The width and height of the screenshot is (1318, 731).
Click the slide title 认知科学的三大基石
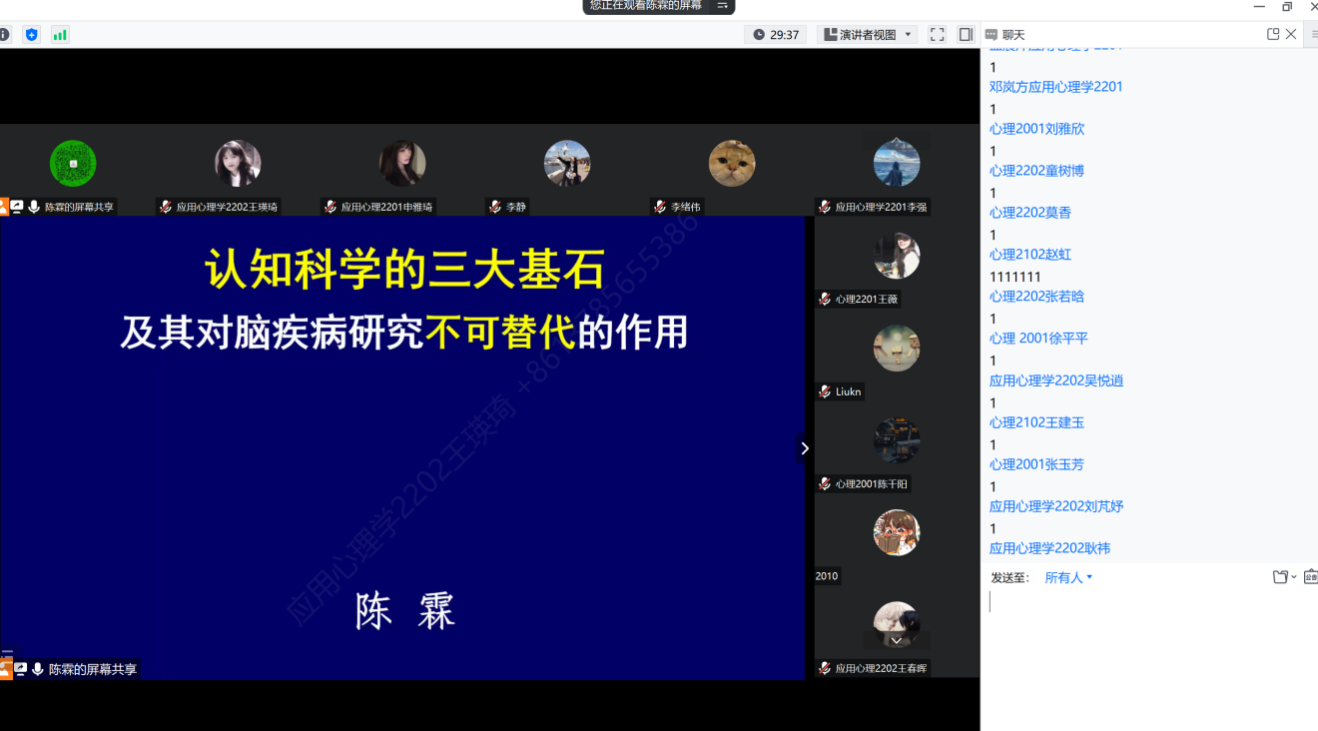pyautogui.click(x=405, y=270)
